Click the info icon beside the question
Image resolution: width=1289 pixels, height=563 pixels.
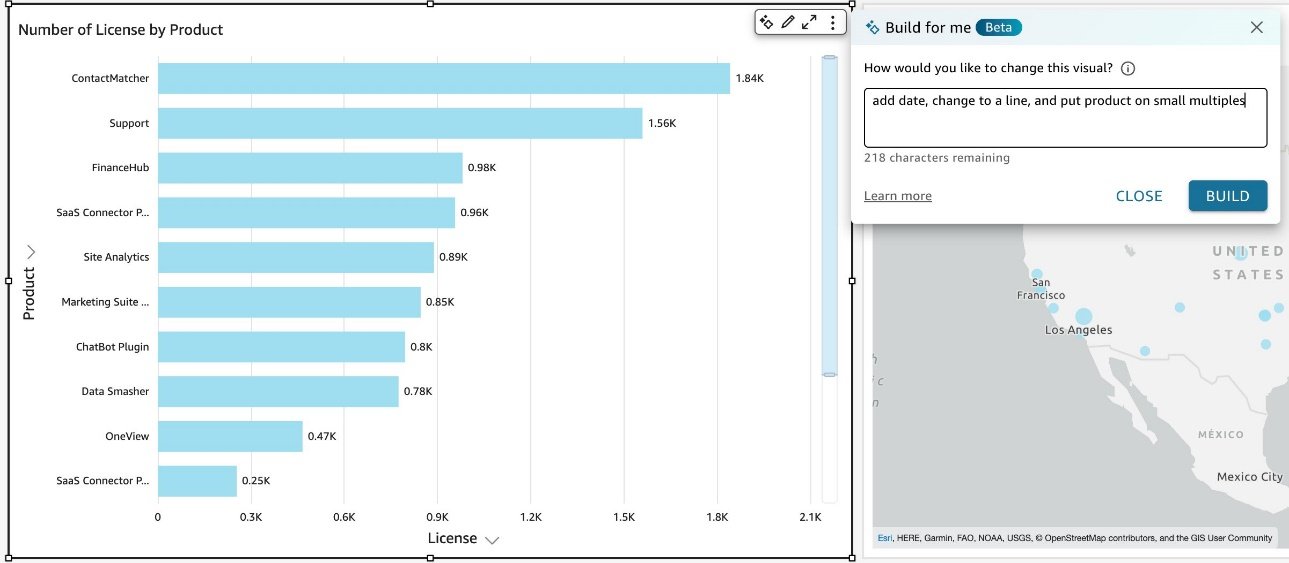[1128, 69]
